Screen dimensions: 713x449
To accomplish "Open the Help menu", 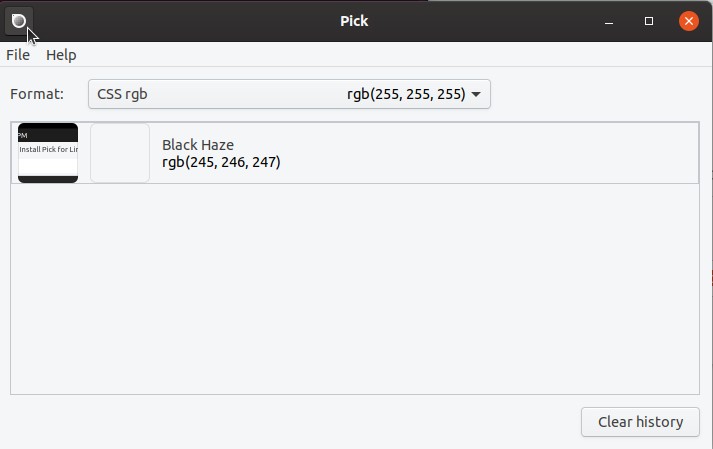I will coord(61,55).
